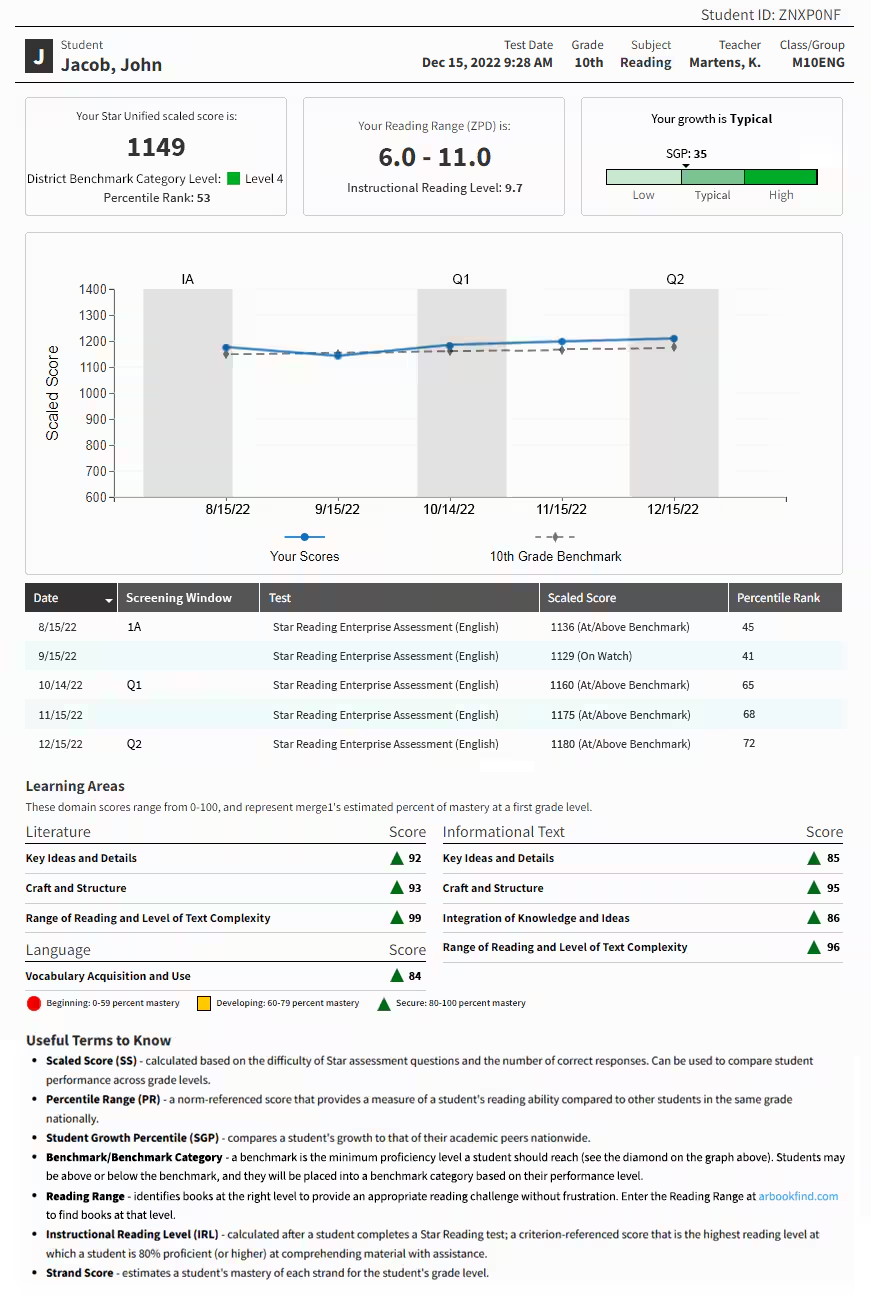Image resolution: width=871 pixels, height=1295 pixels.
Task: Click the yellow Developing mastery legend square
Action: point(204,1003)
